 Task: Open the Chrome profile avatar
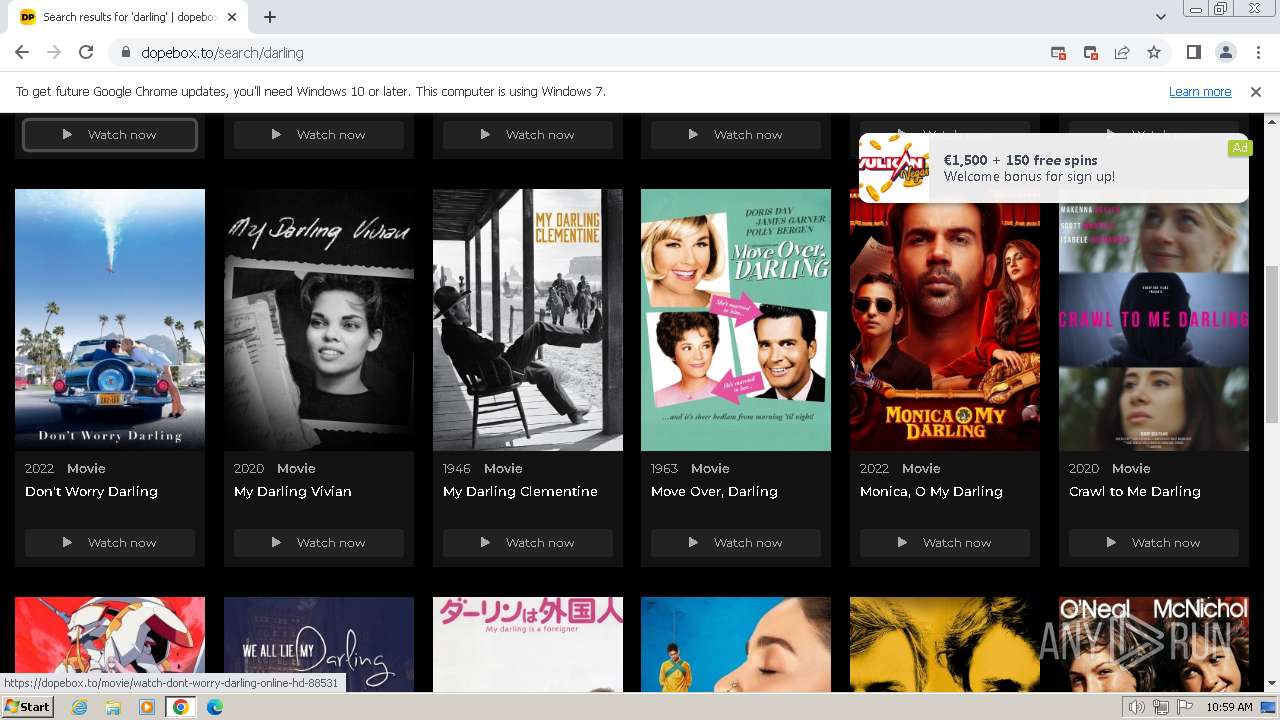coord(1225,52)
